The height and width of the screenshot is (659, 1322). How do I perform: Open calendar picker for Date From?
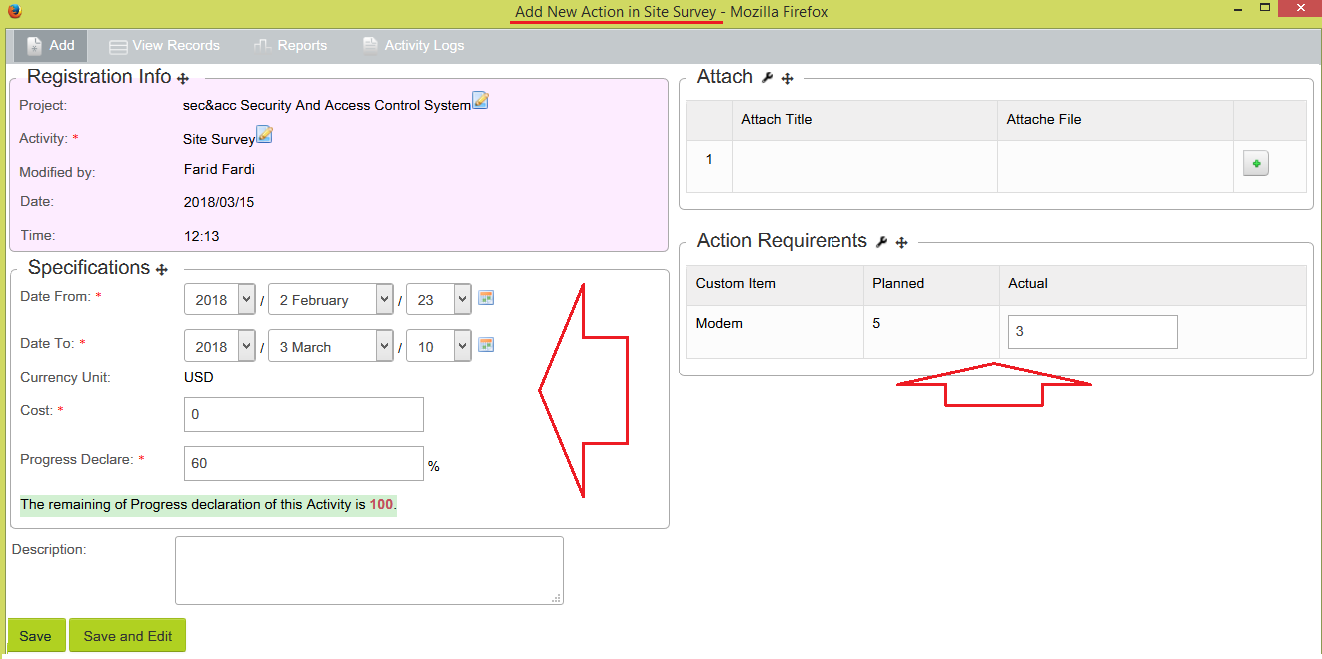486,297
